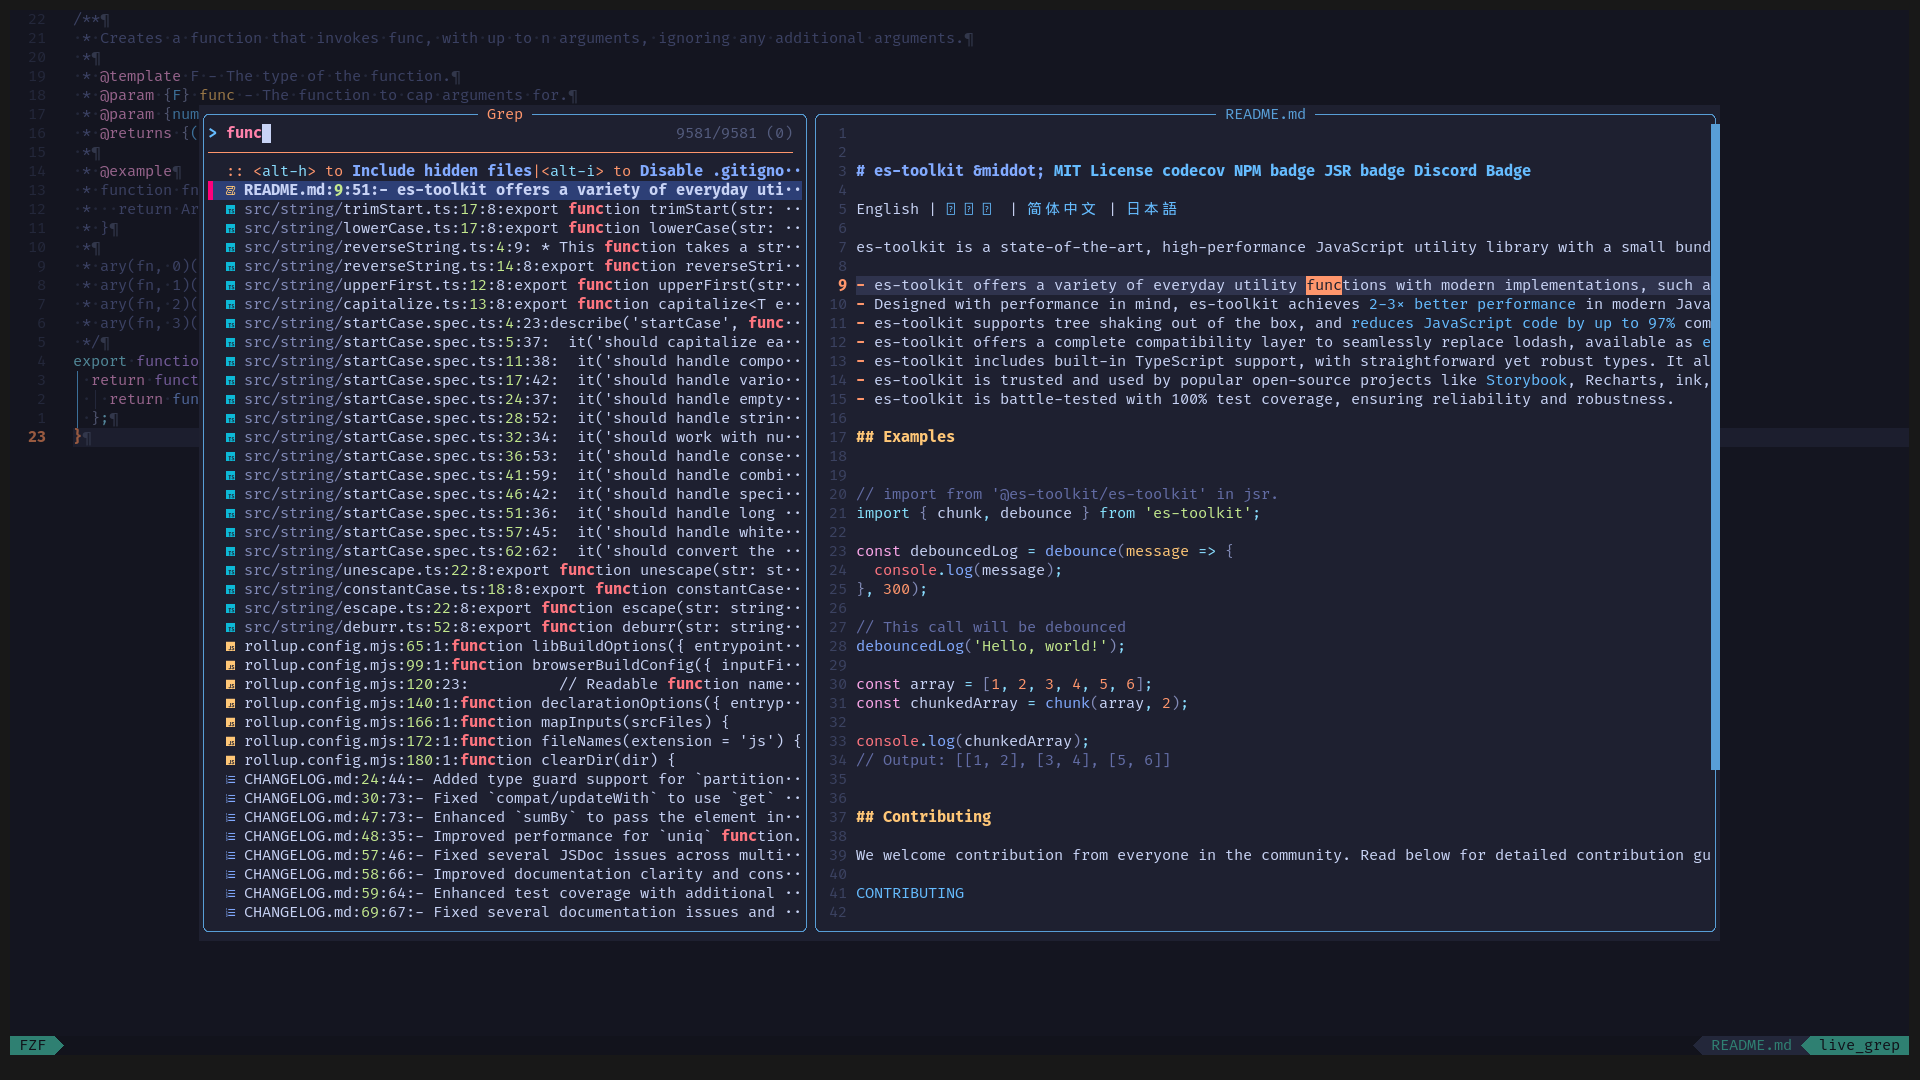Click the README.md label in the statusline
Viewport: 1920px width, 1080px height.
1750,1045
